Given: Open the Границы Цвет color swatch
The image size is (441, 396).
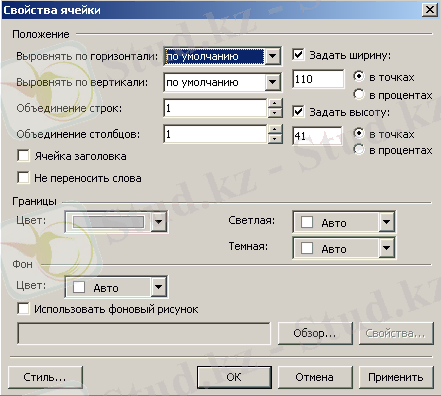Looking at the screenshot, I should click(116, 221).
